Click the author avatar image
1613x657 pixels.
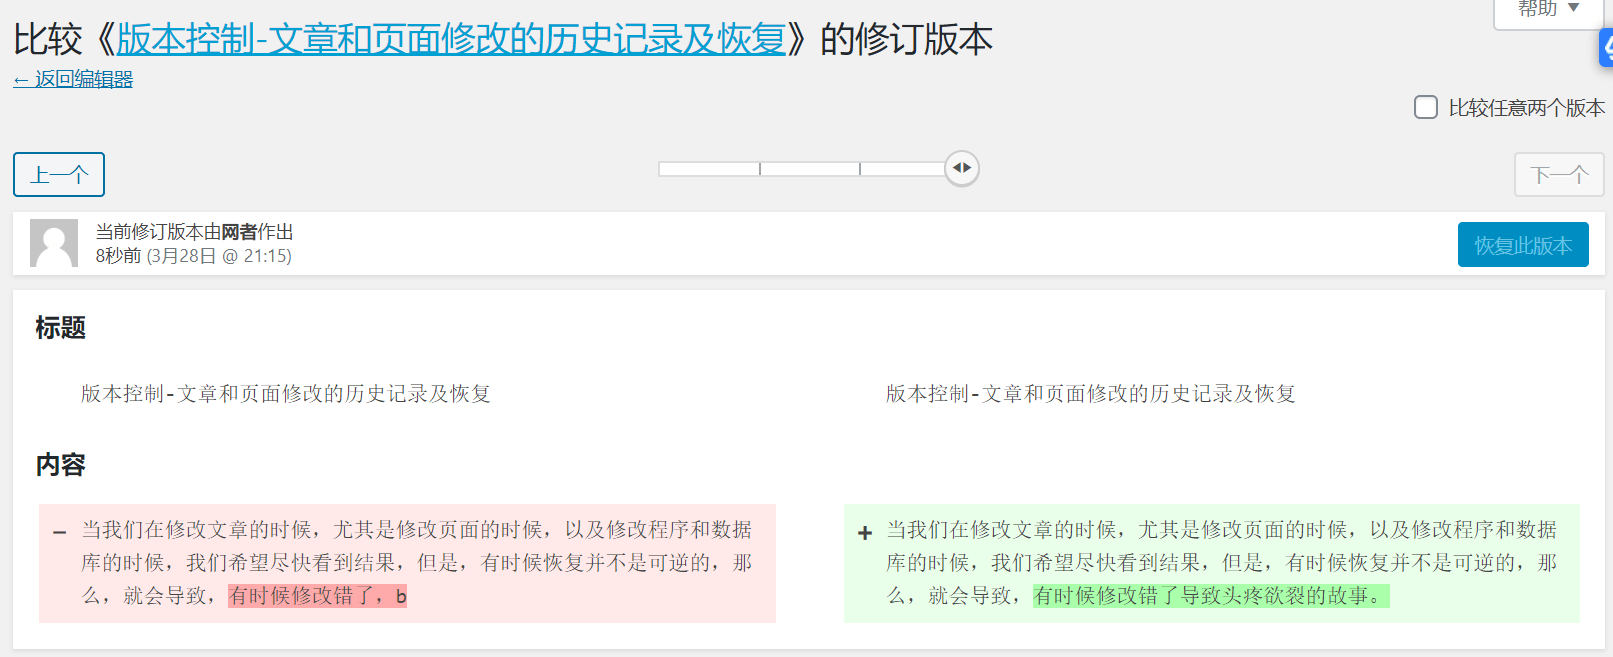pos(54,243)
